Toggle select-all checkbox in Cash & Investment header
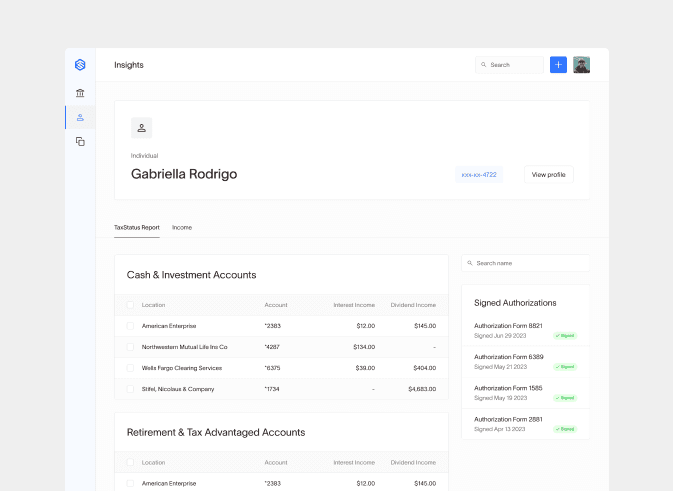Screen dimensions: 673x491 tap(130, 305)
